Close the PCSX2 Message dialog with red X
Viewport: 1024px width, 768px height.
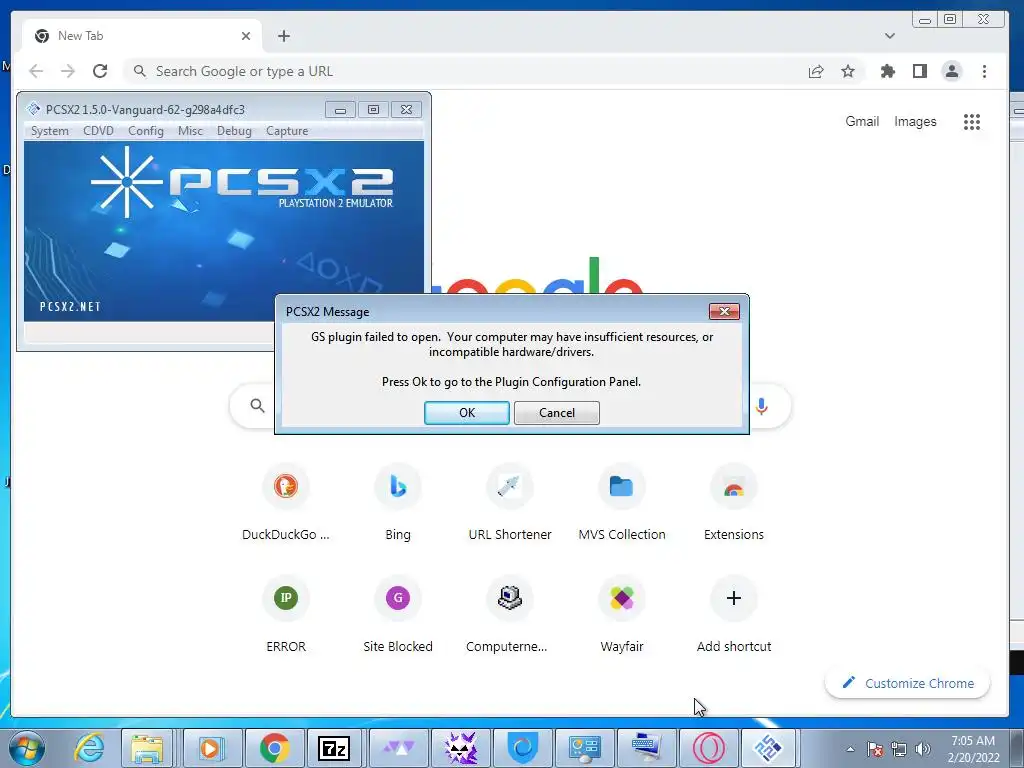click(x=724, y=312)
